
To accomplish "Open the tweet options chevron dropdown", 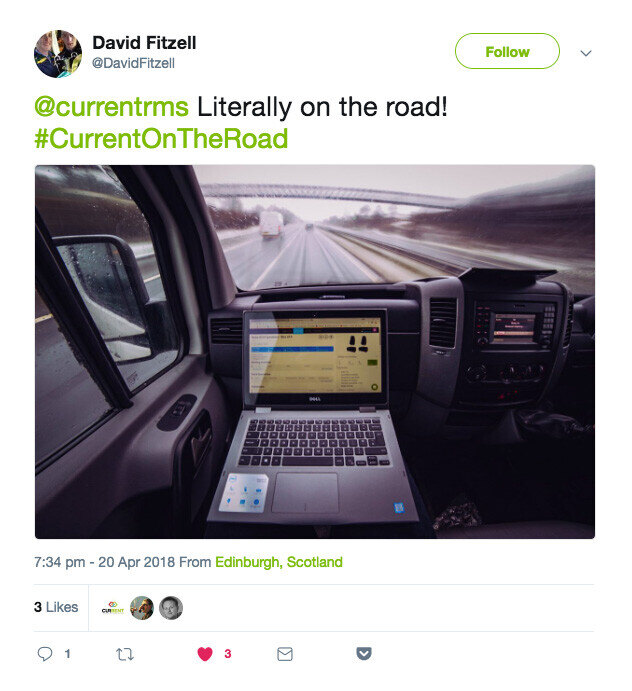I will 586,53.
